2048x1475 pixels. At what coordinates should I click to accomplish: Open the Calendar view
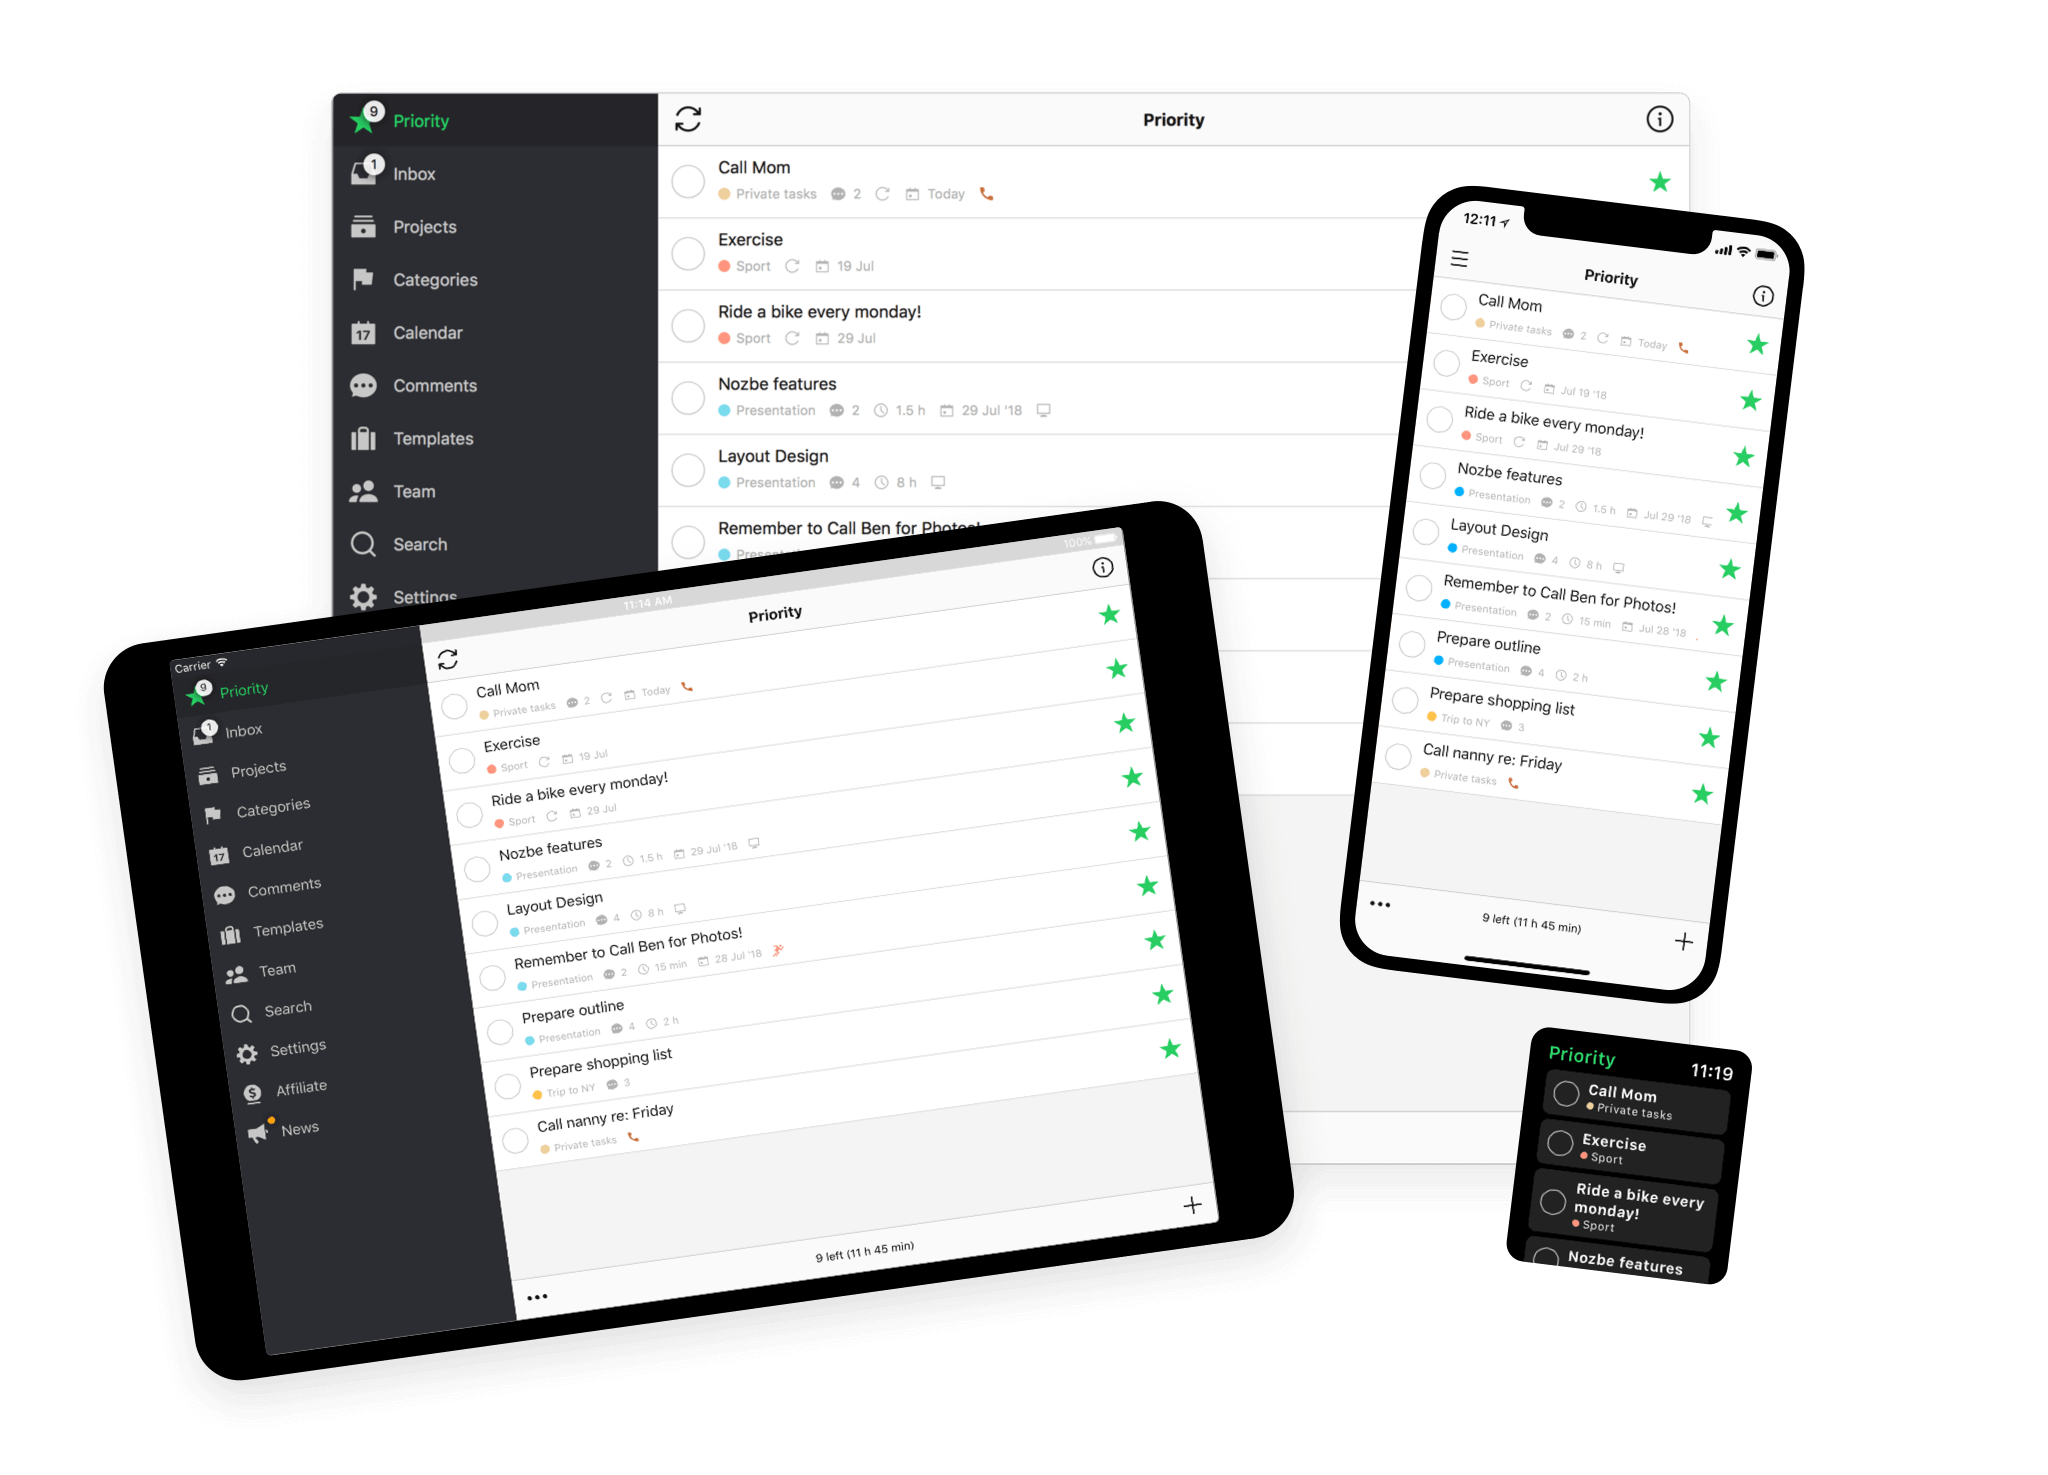[x=428, y=332]
